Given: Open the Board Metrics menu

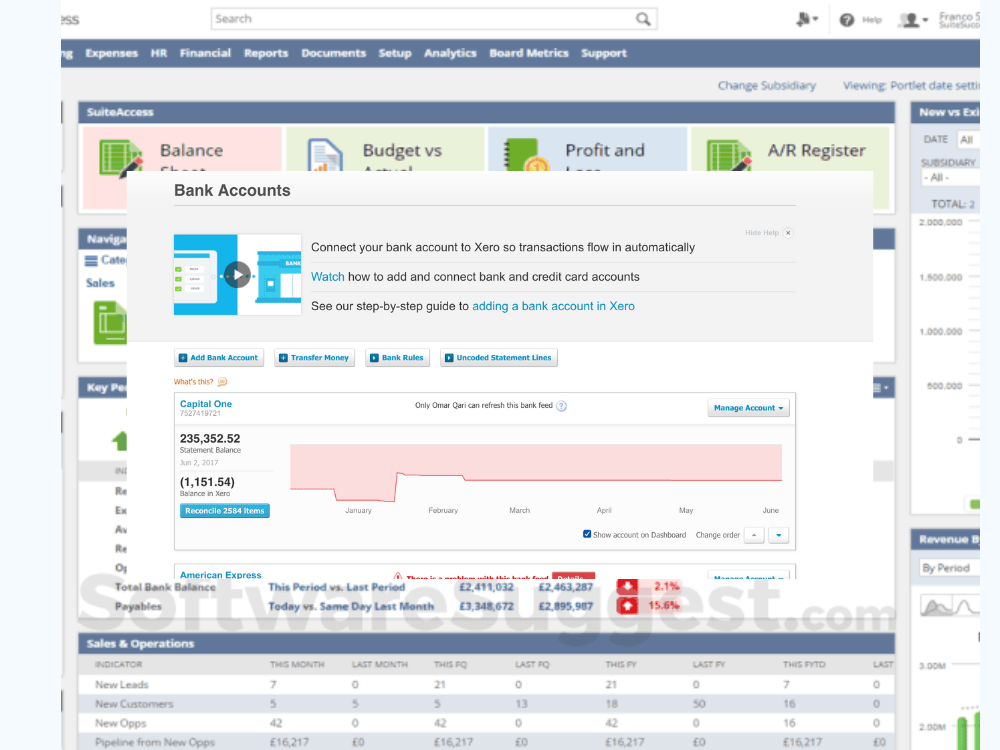Looking at the screenshot, I should [x=529, y=53].
